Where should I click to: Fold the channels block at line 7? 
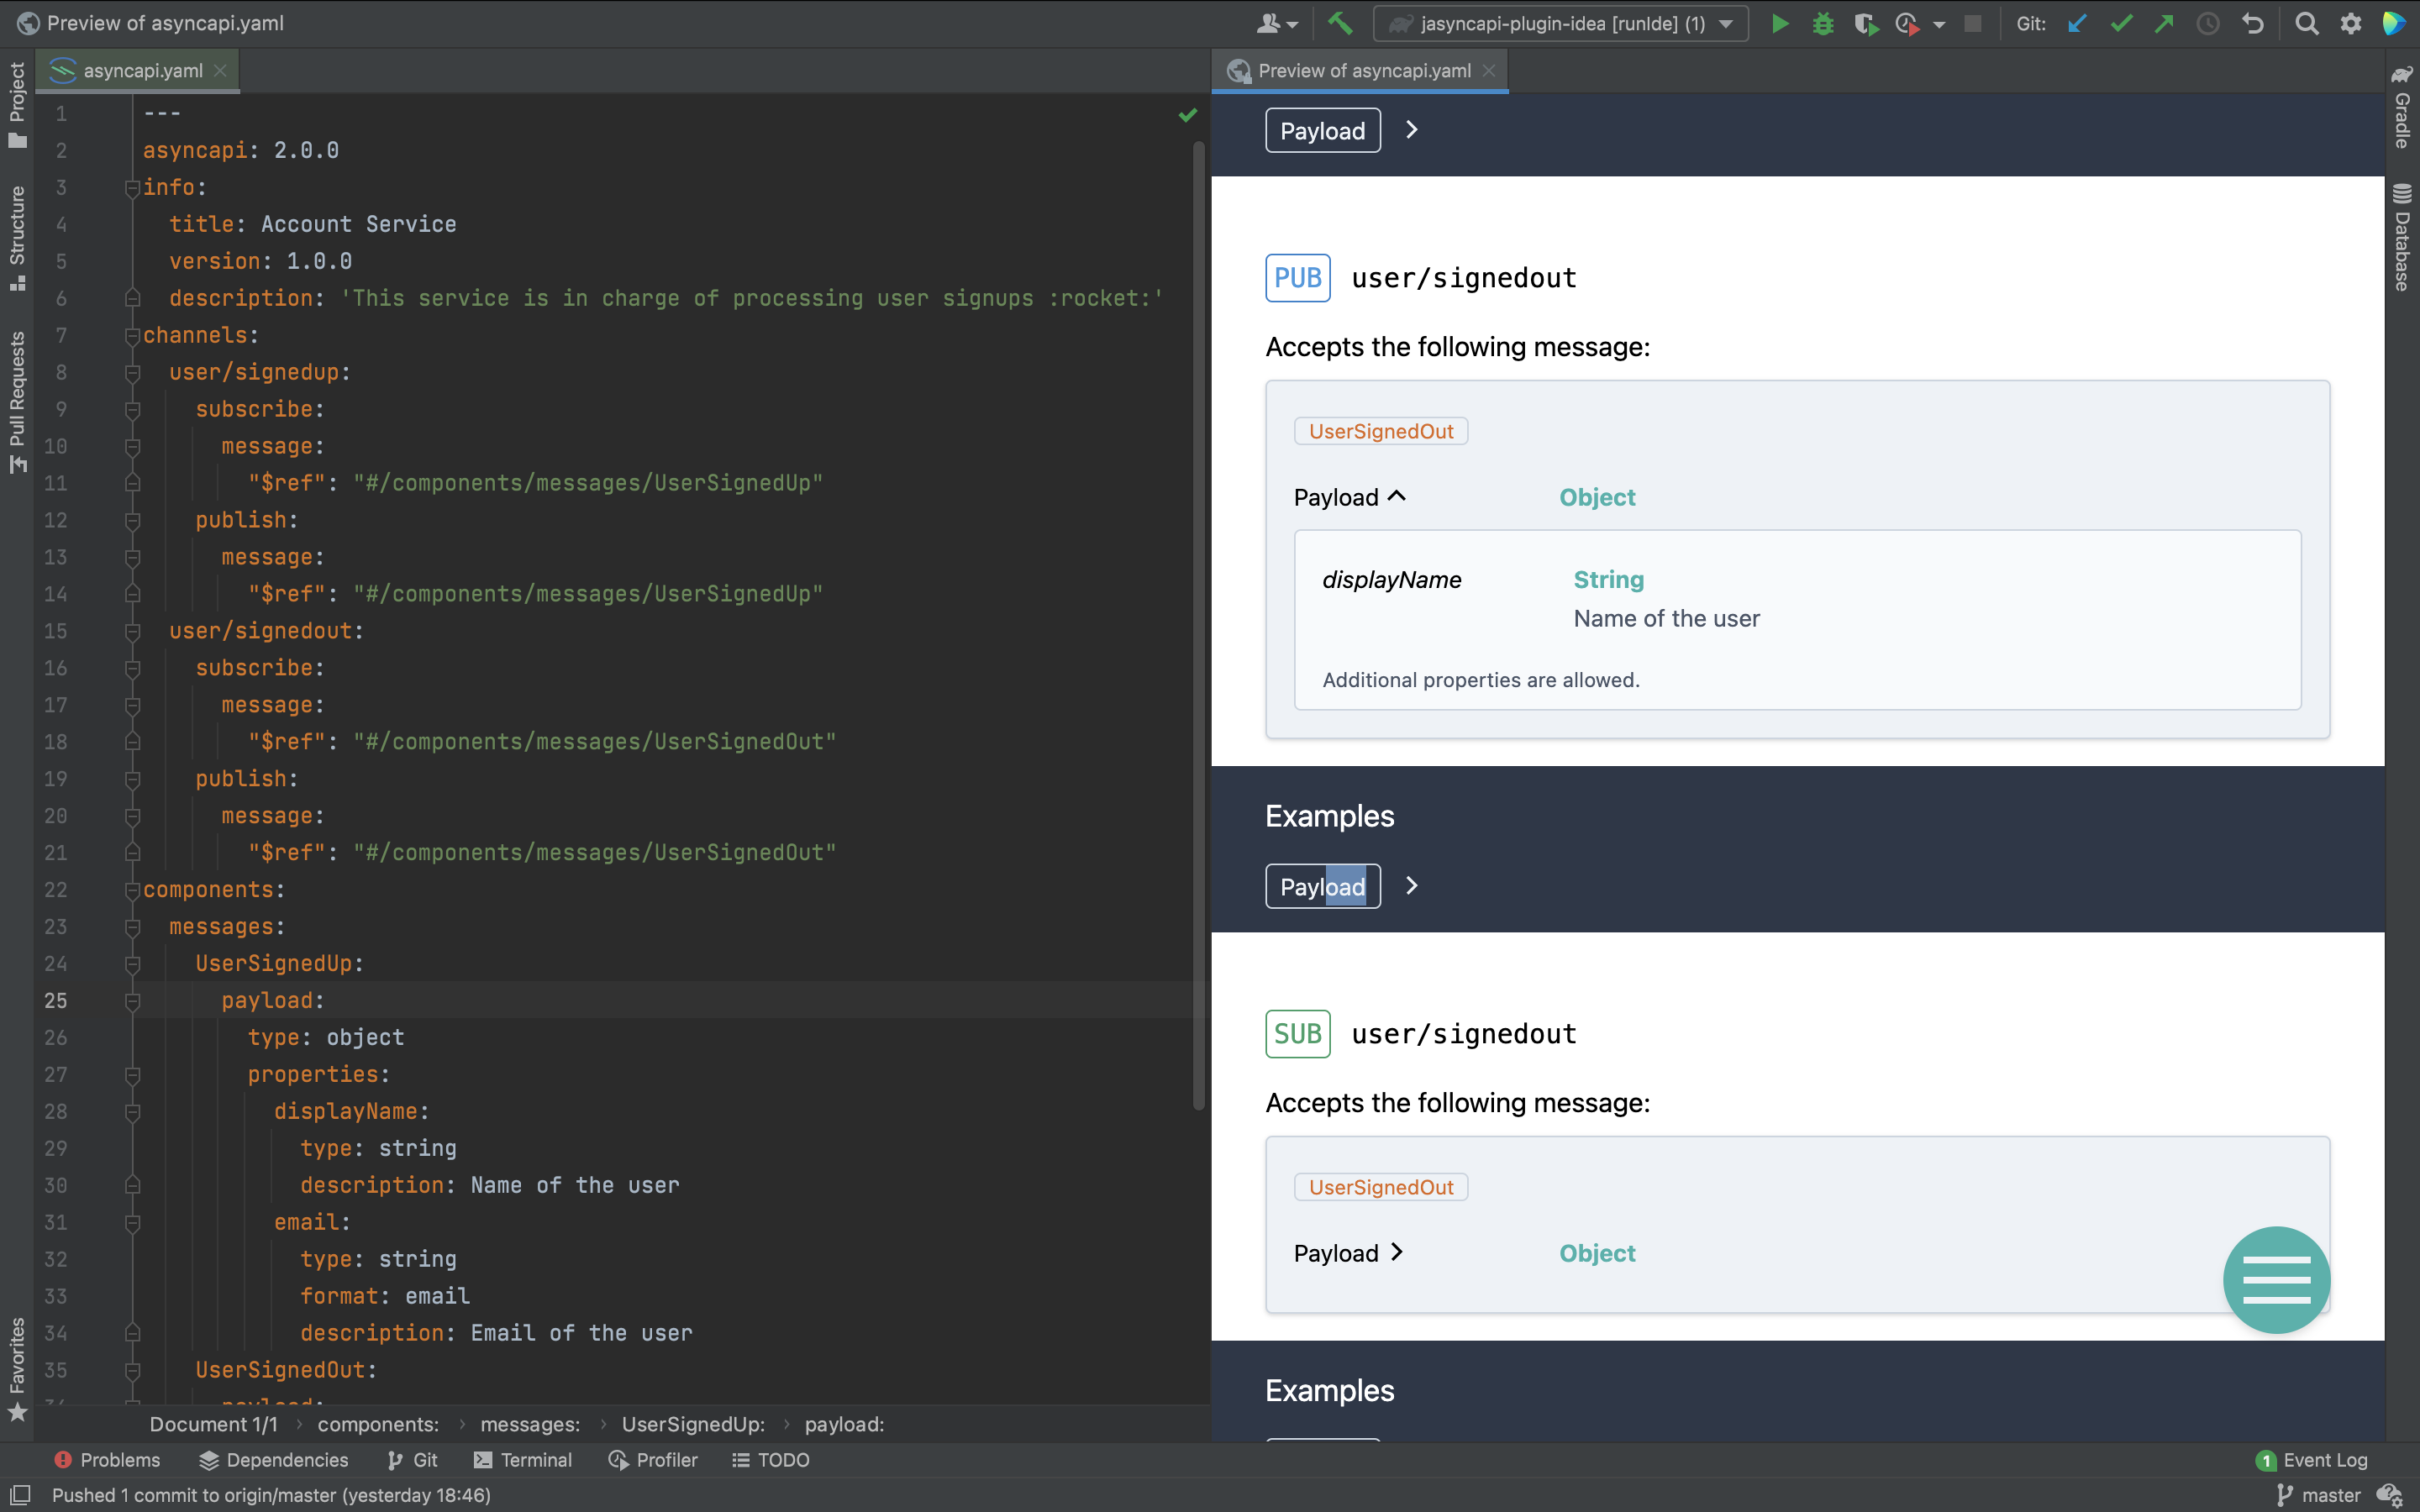[132, 336]
